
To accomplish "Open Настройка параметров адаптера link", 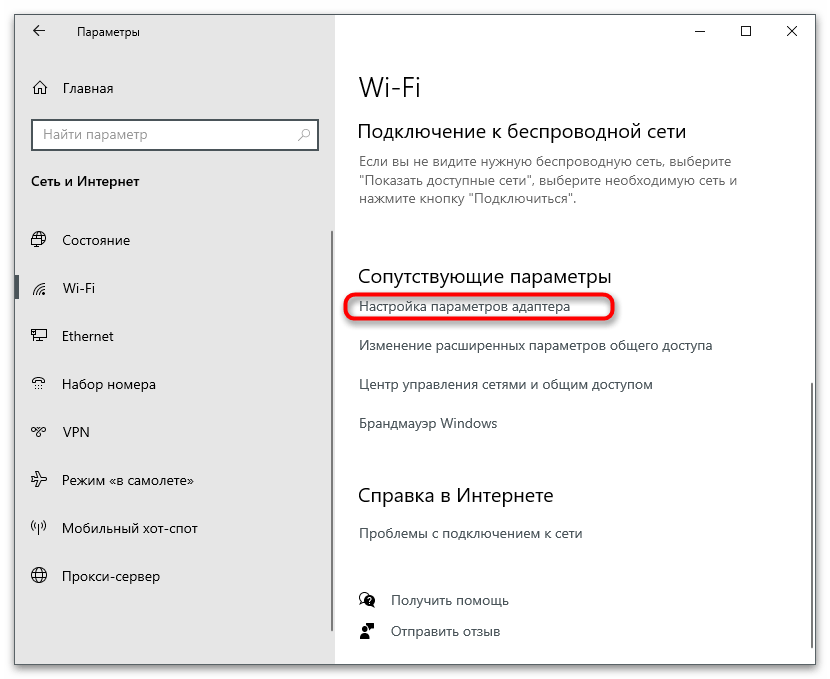I will pyautogui.click(x=464, y=306).
